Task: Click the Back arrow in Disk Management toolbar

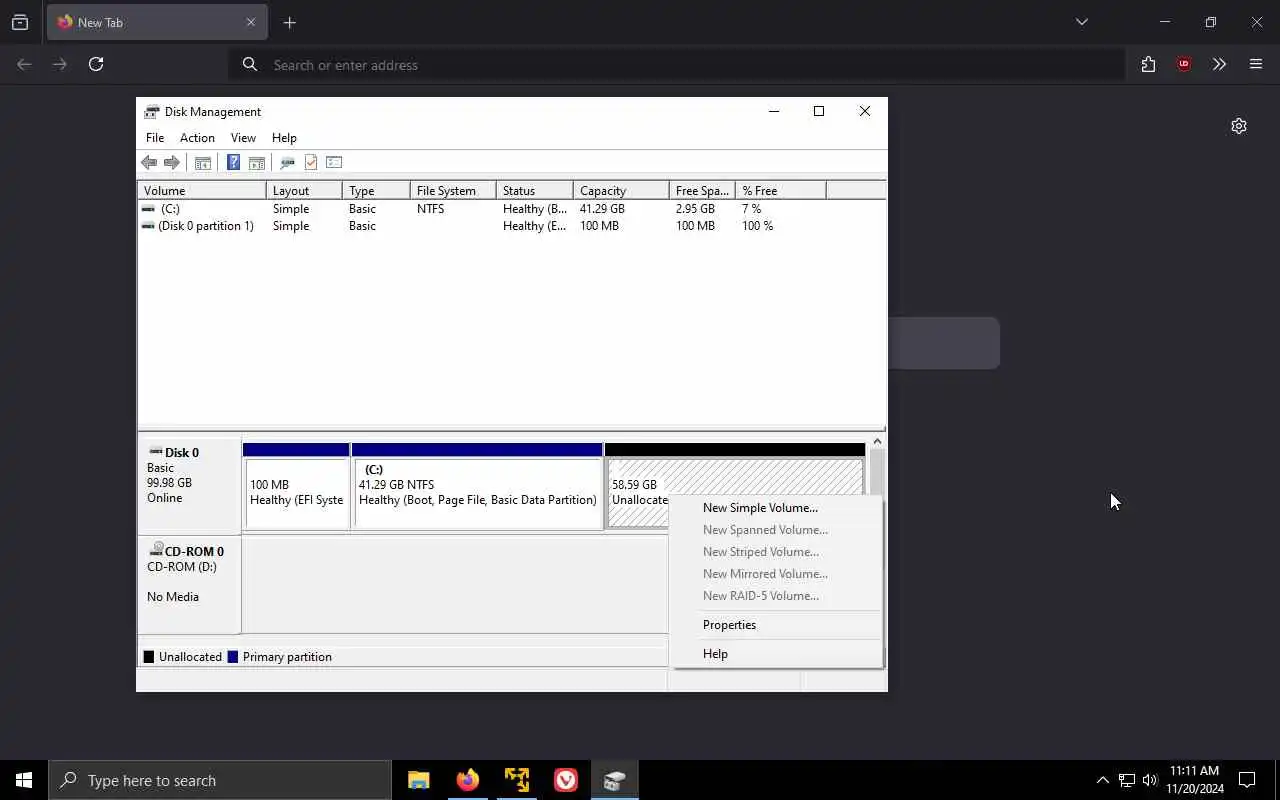Action: pos(149,162)
